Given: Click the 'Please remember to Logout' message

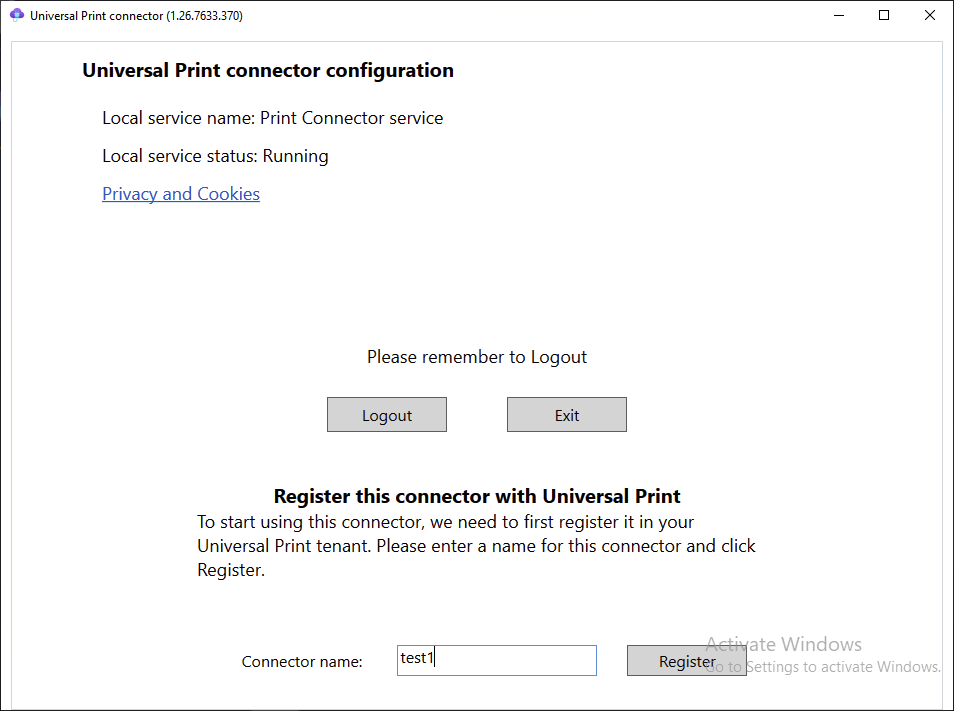Looking at the screenshot, I should click(x=477, y=357).
